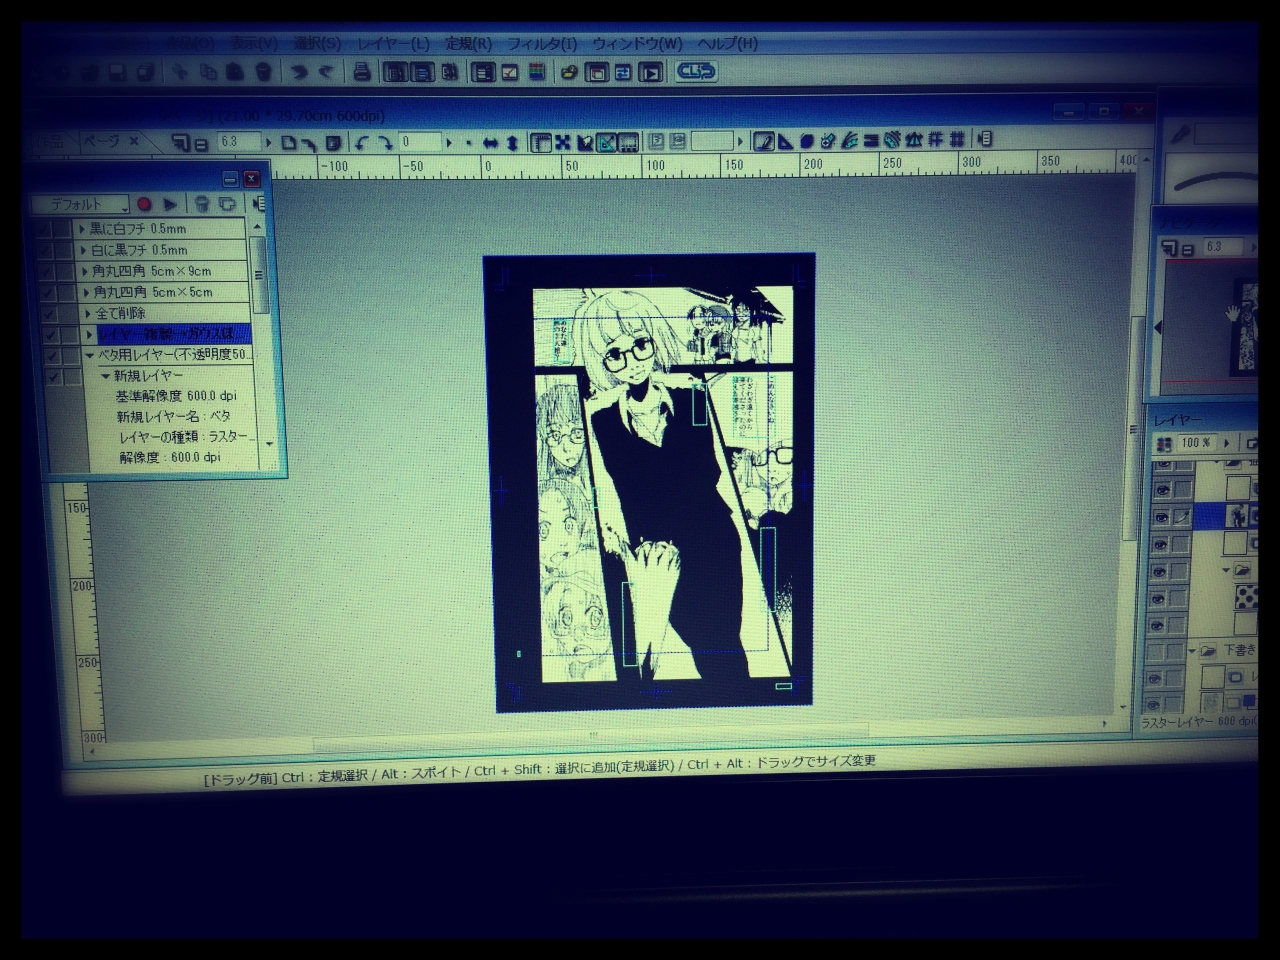Expand the 白に黒フチ 0.5mm action

(83, 250)
